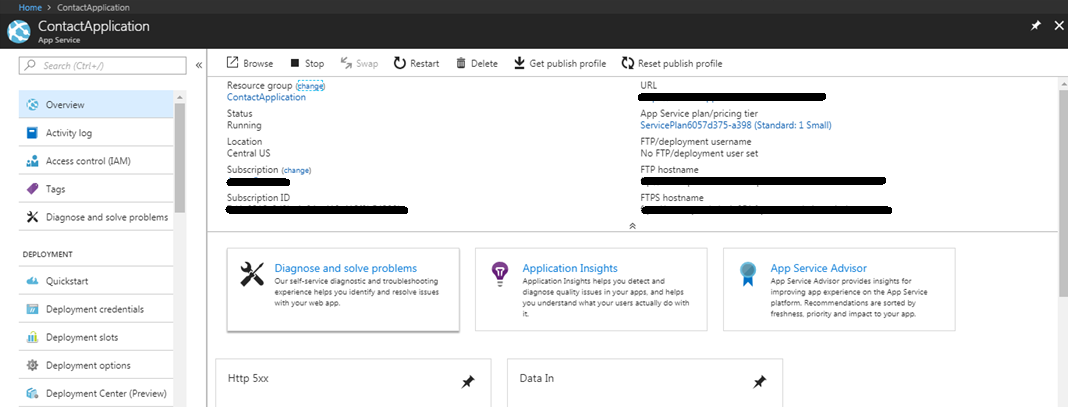Open the Diagnose and solve problems card

click(343, 290)
